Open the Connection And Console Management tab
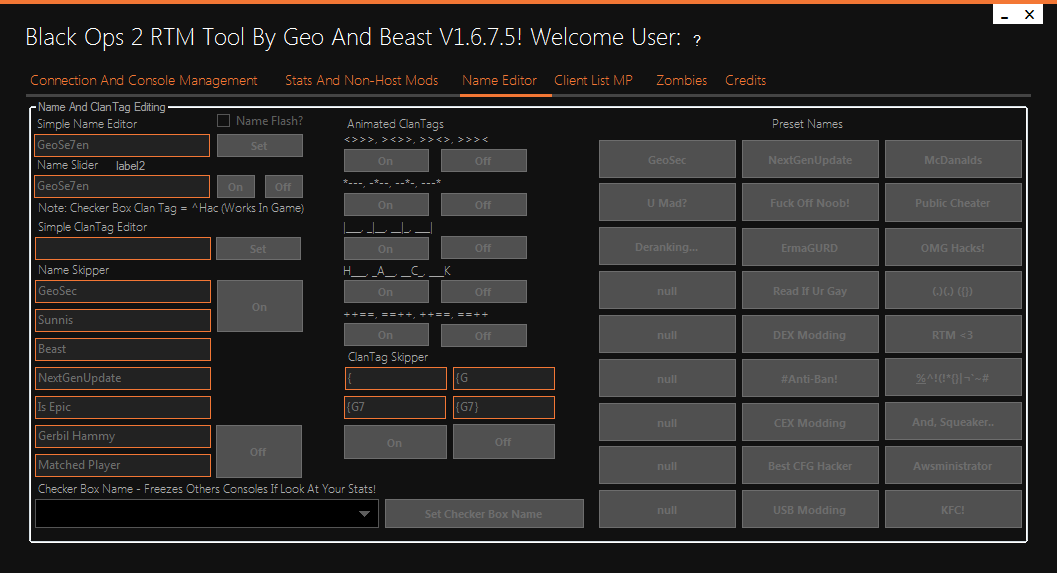The width and height of the screenshot is (1057, 573). (144, 80)
